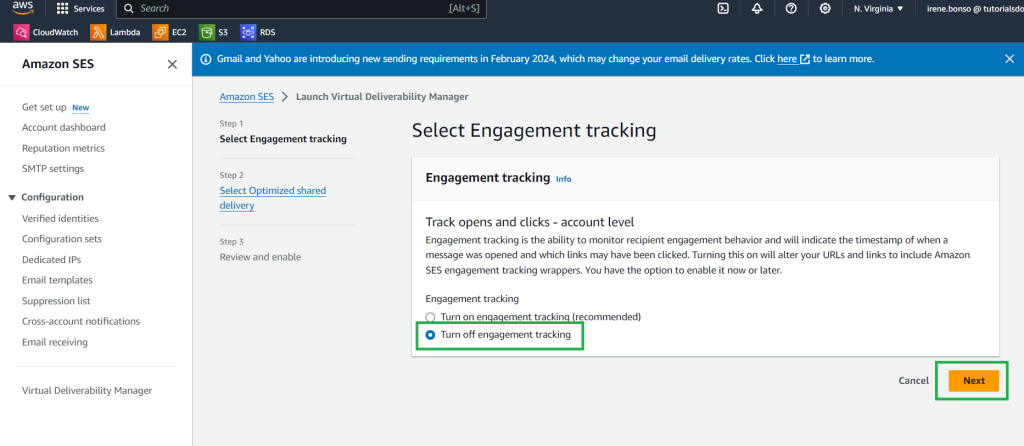Screen dimensions: 1024x446
Task: Click the Next button
Action: (974, 381)
